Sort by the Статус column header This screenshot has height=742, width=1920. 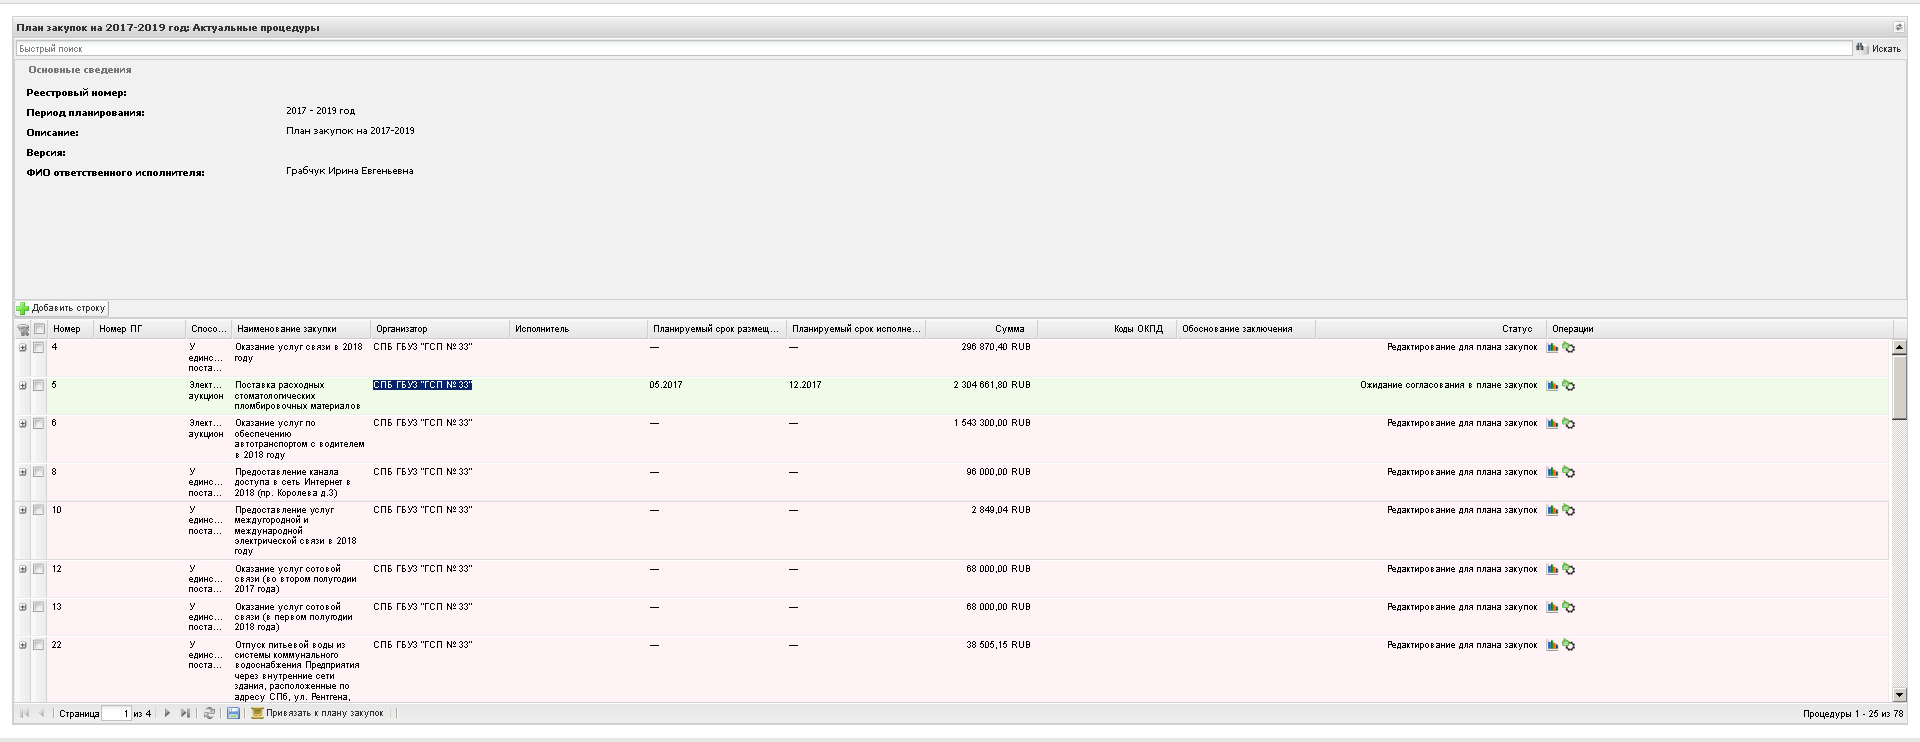click(1431, 329)
